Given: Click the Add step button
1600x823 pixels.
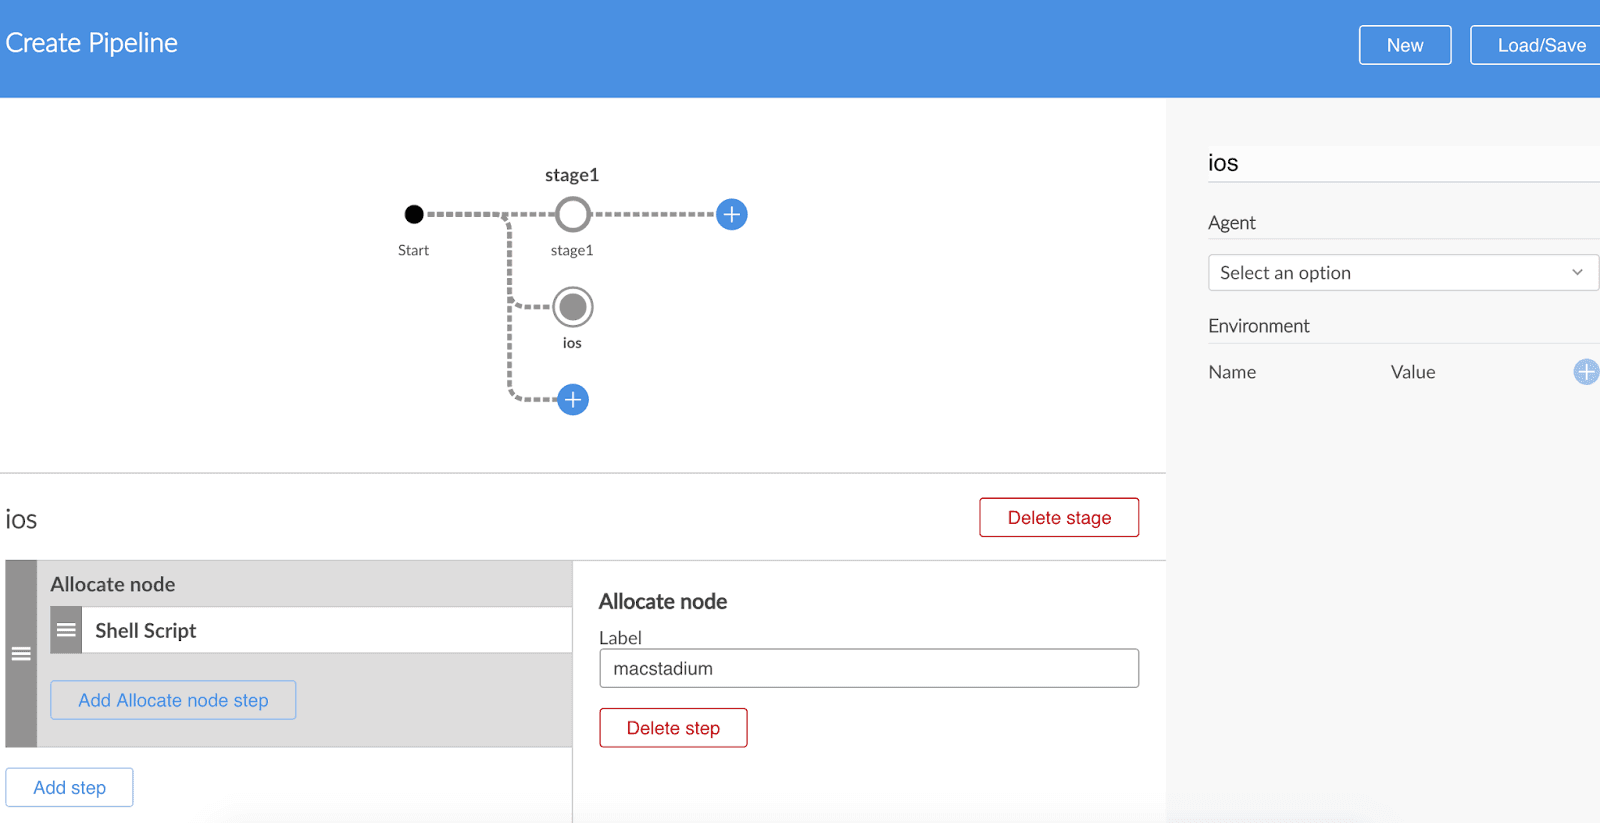Looking at the screenshot, I should [x=69, y=788].
